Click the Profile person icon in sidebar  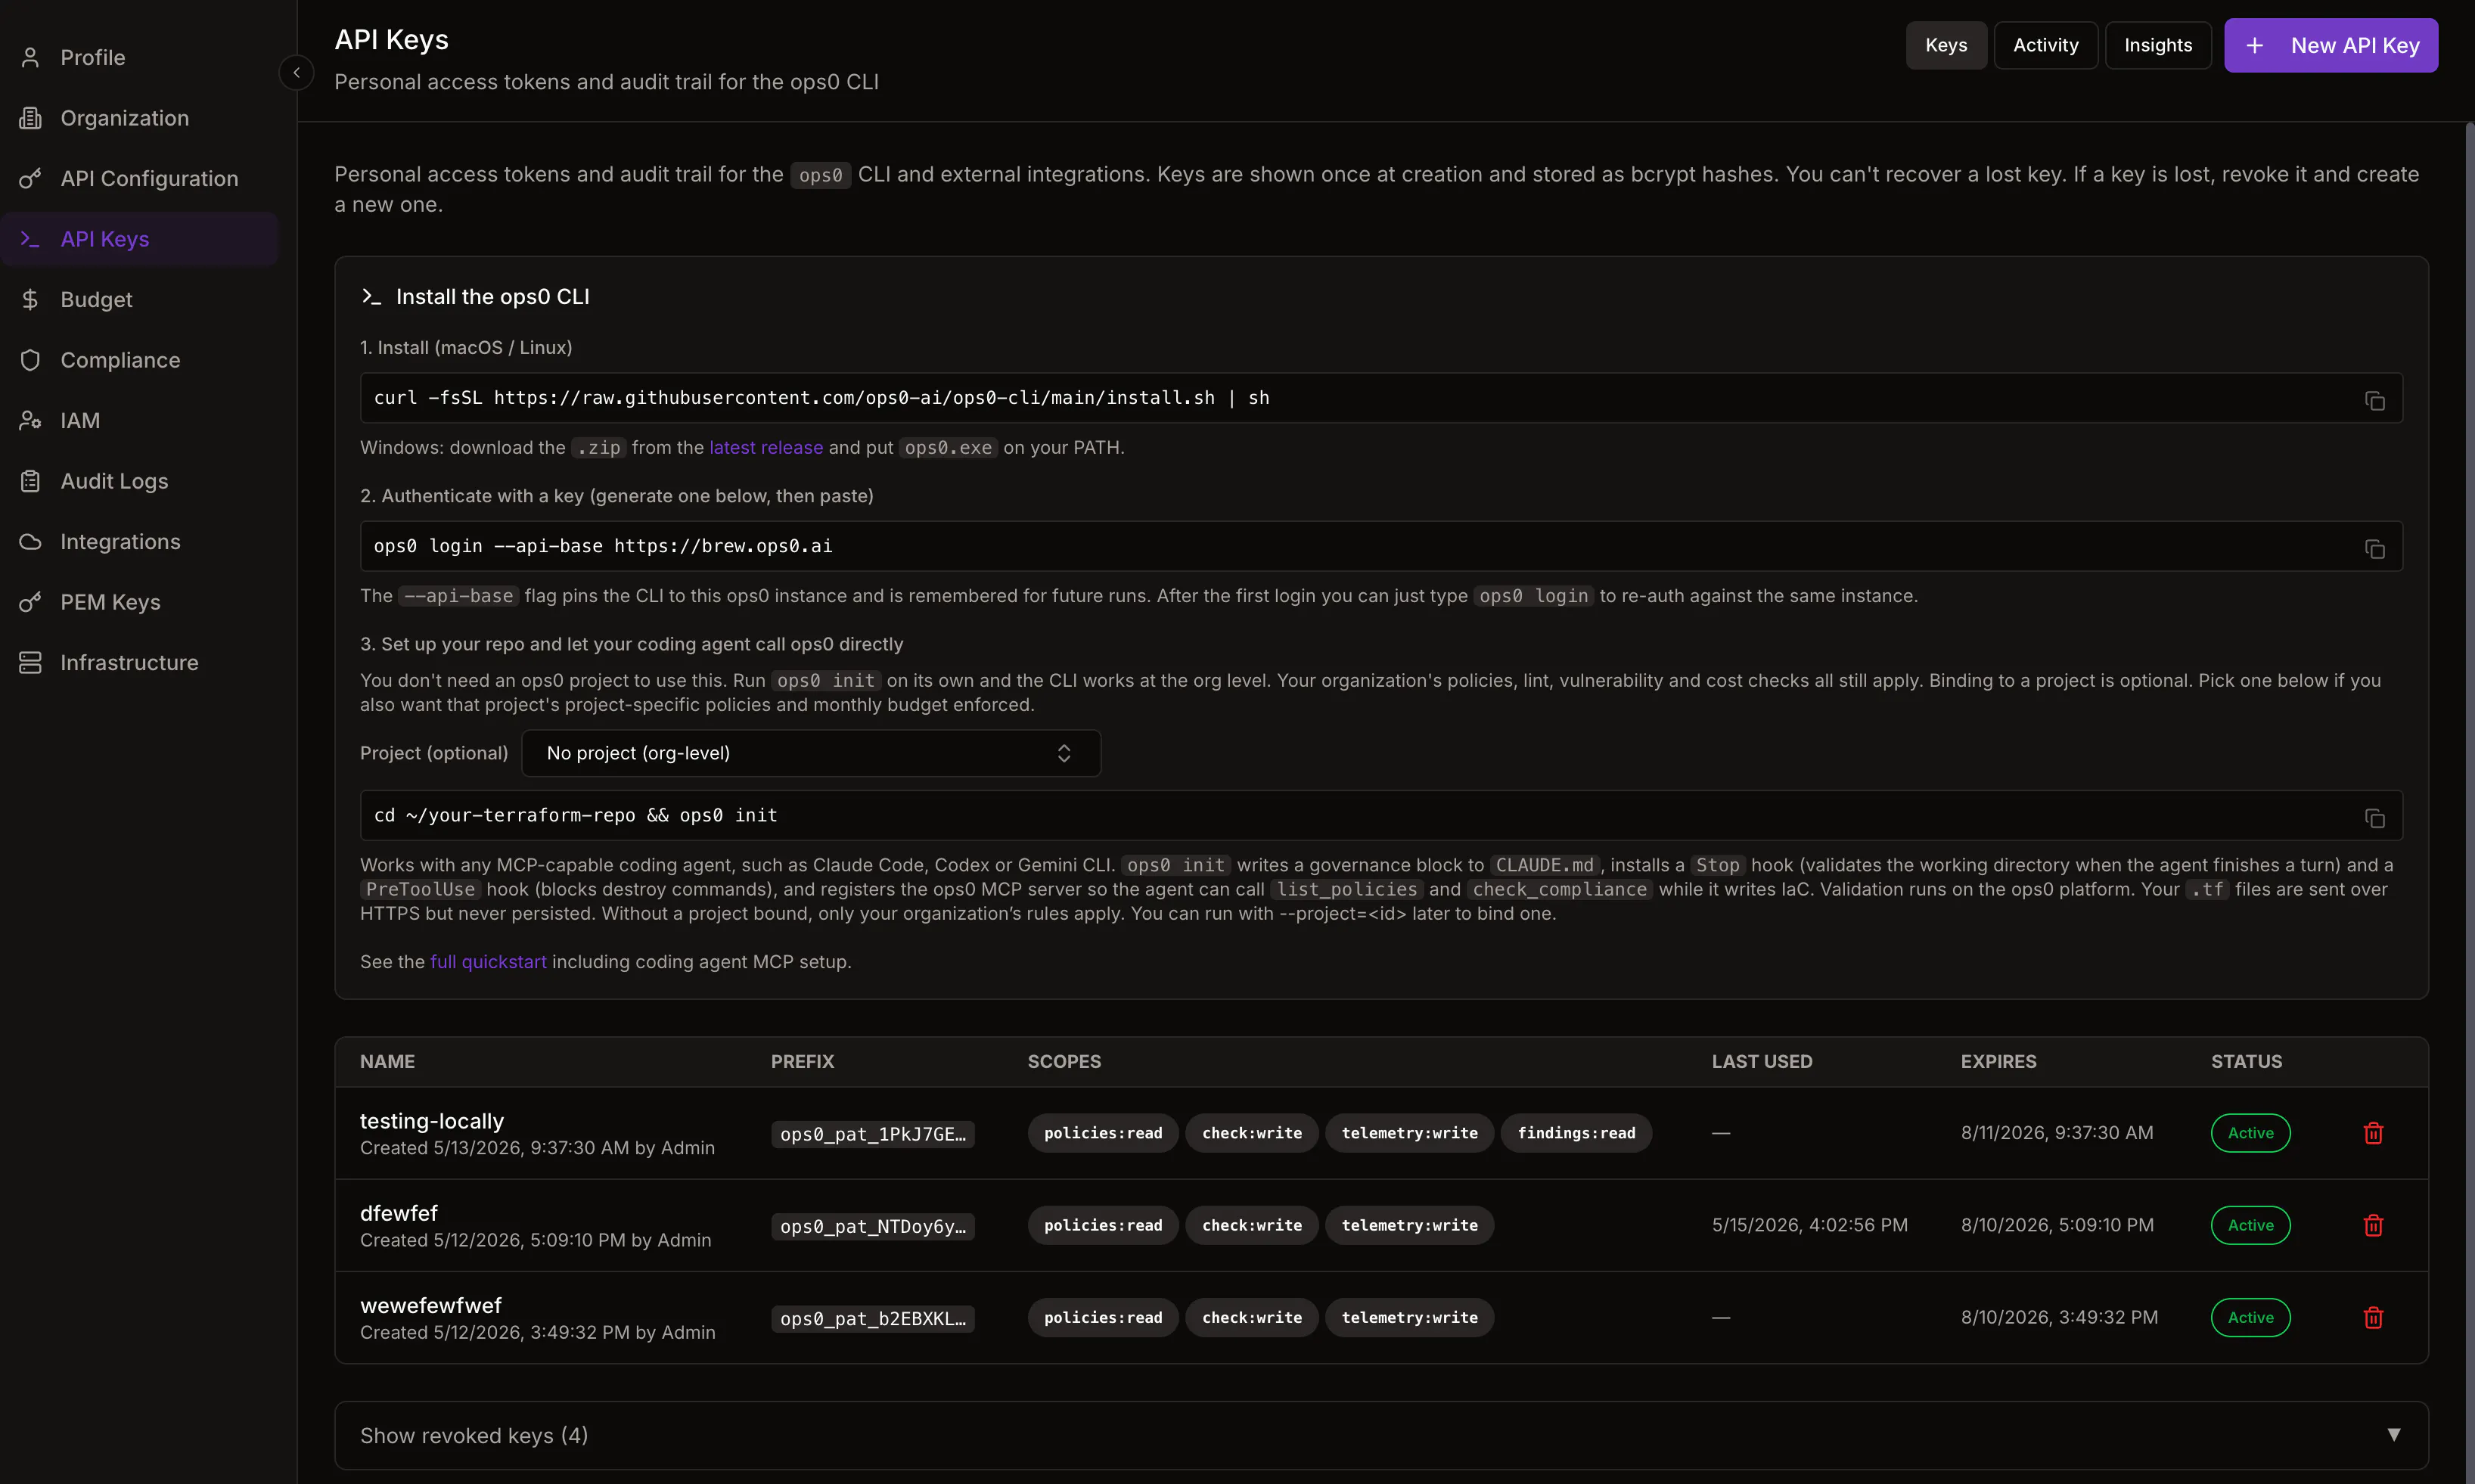[30, 58]
